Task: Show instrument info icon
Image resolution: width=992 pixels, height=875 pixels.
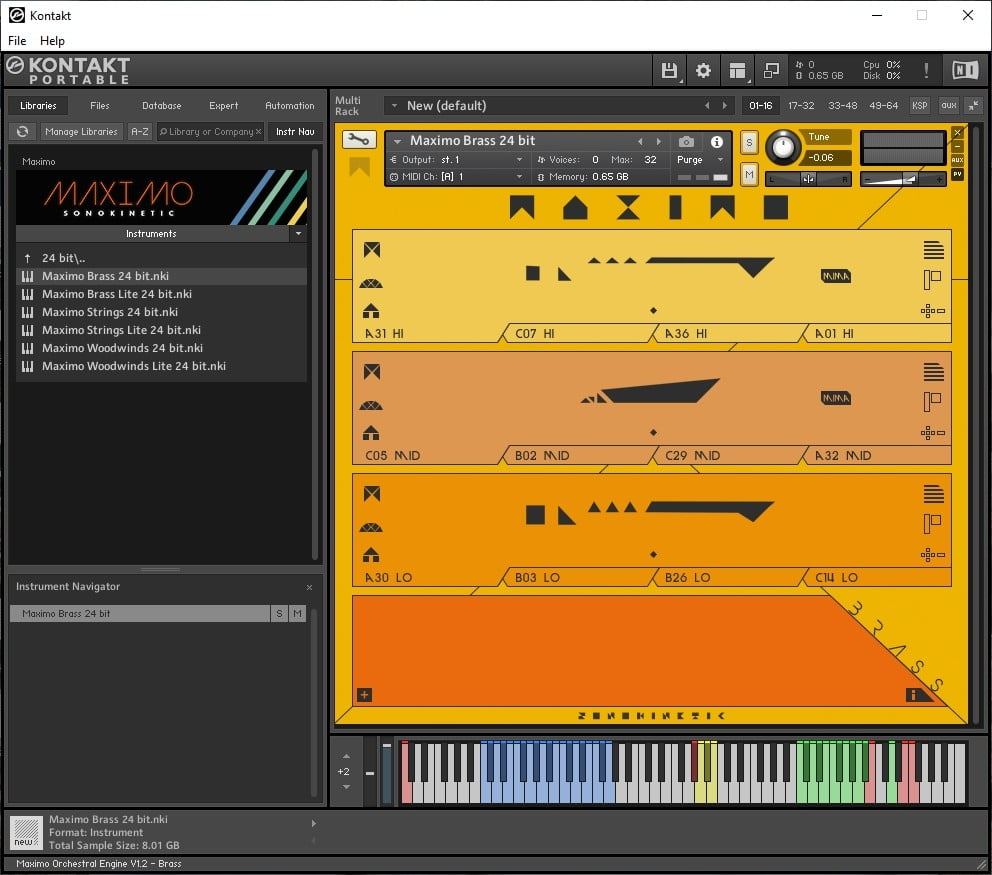Action: 717,142
